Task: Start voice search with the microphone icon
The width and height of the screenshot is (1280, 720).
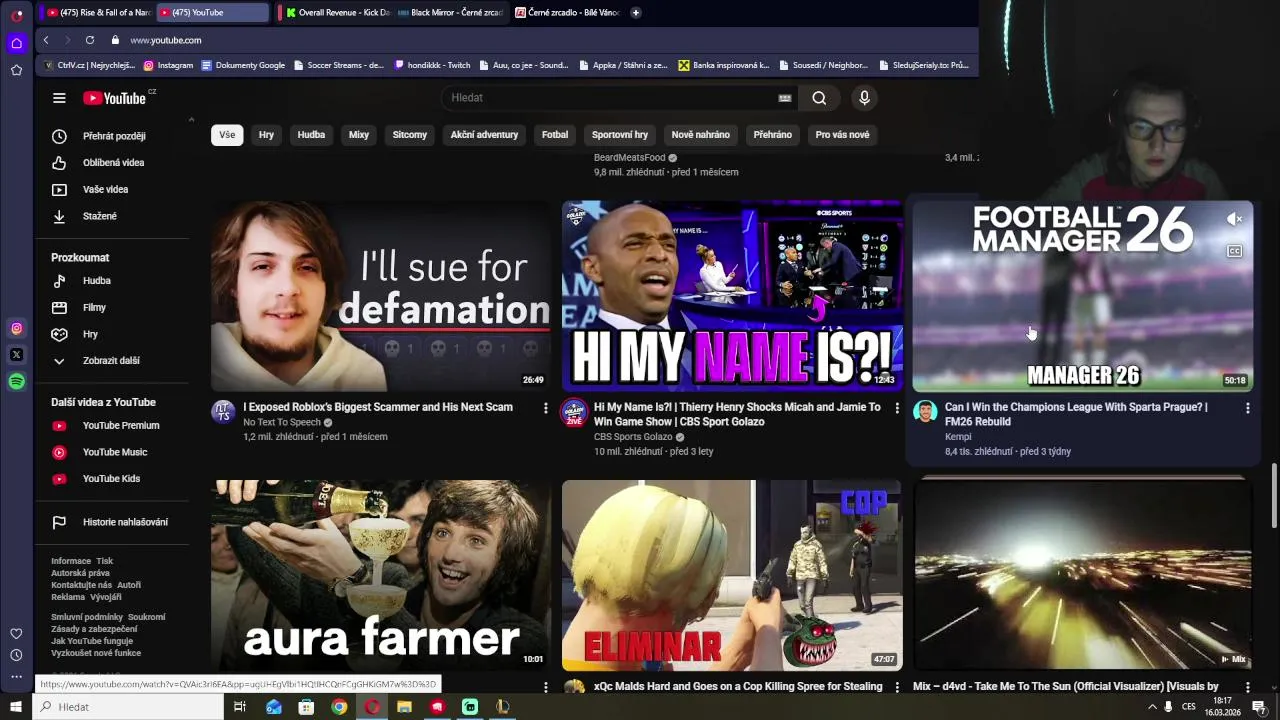Action: pyautogui.click(x=865, y=98)
